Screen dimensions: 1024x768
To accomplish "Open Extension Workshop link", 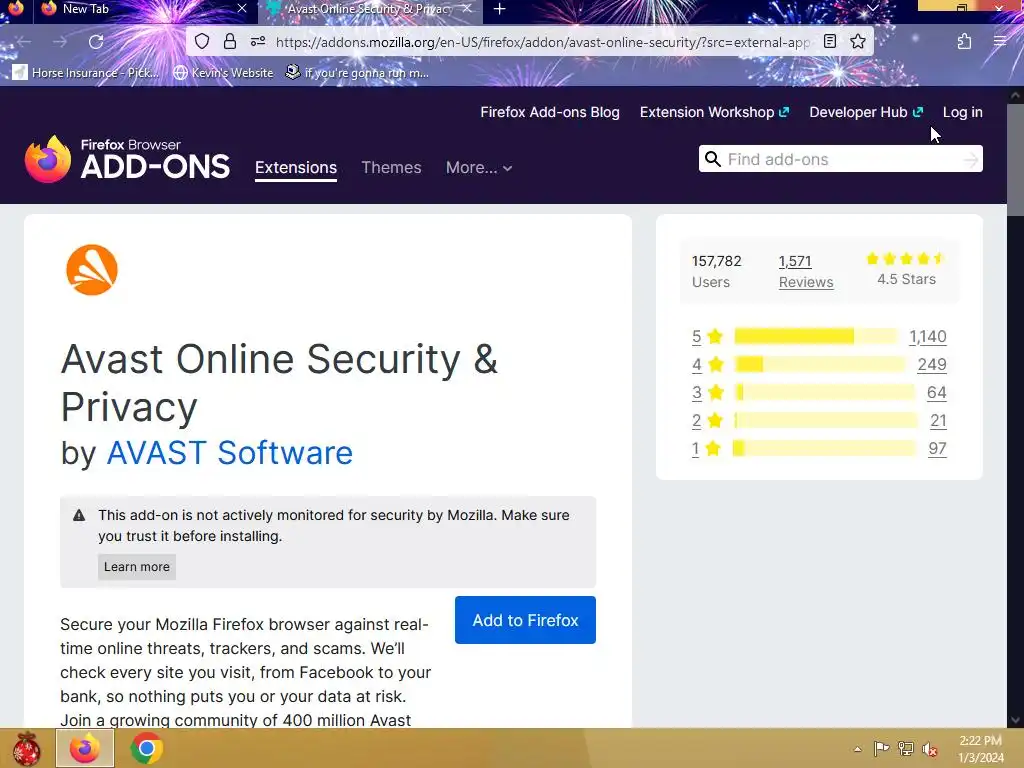I will [x=714, y=112].
